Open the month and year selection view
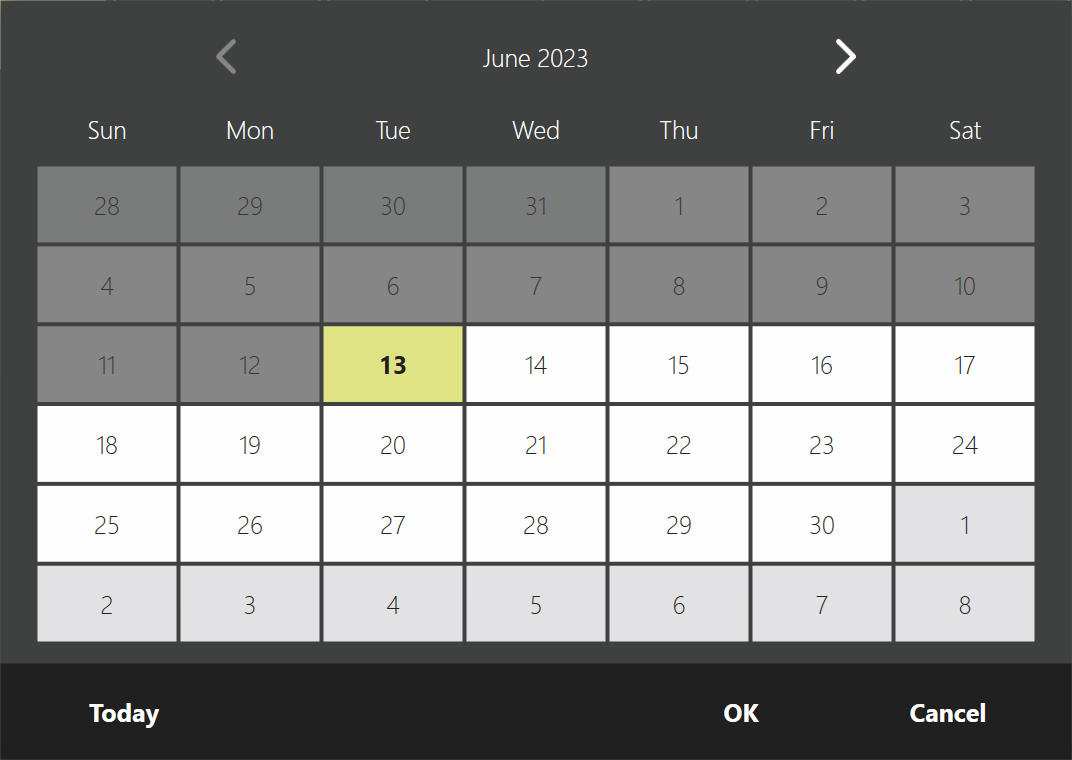This screenshot has width=1072, height=760. coord(535,58)
